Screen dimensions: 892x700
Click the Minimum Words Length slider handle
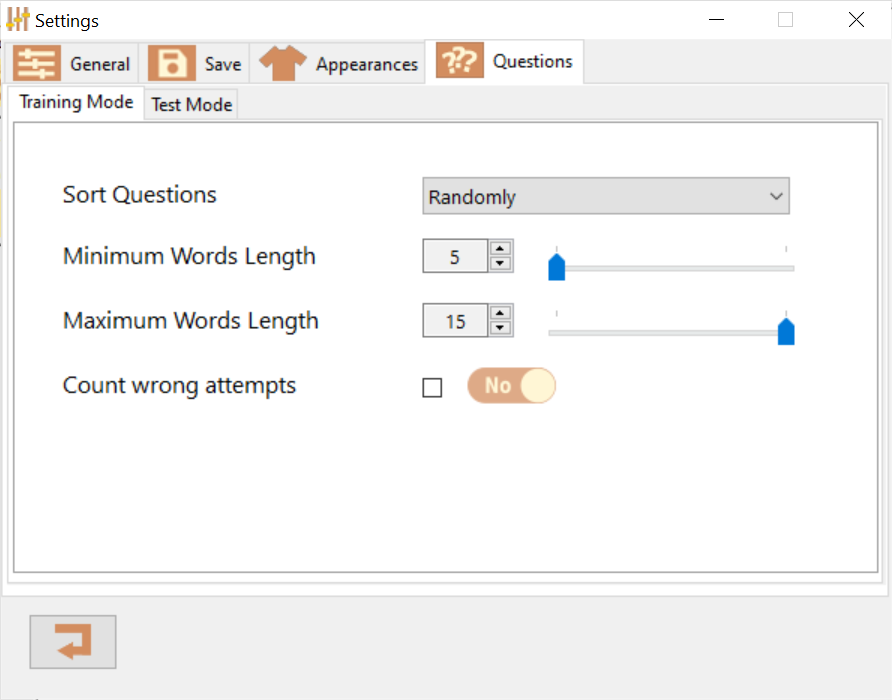point(557,267)
